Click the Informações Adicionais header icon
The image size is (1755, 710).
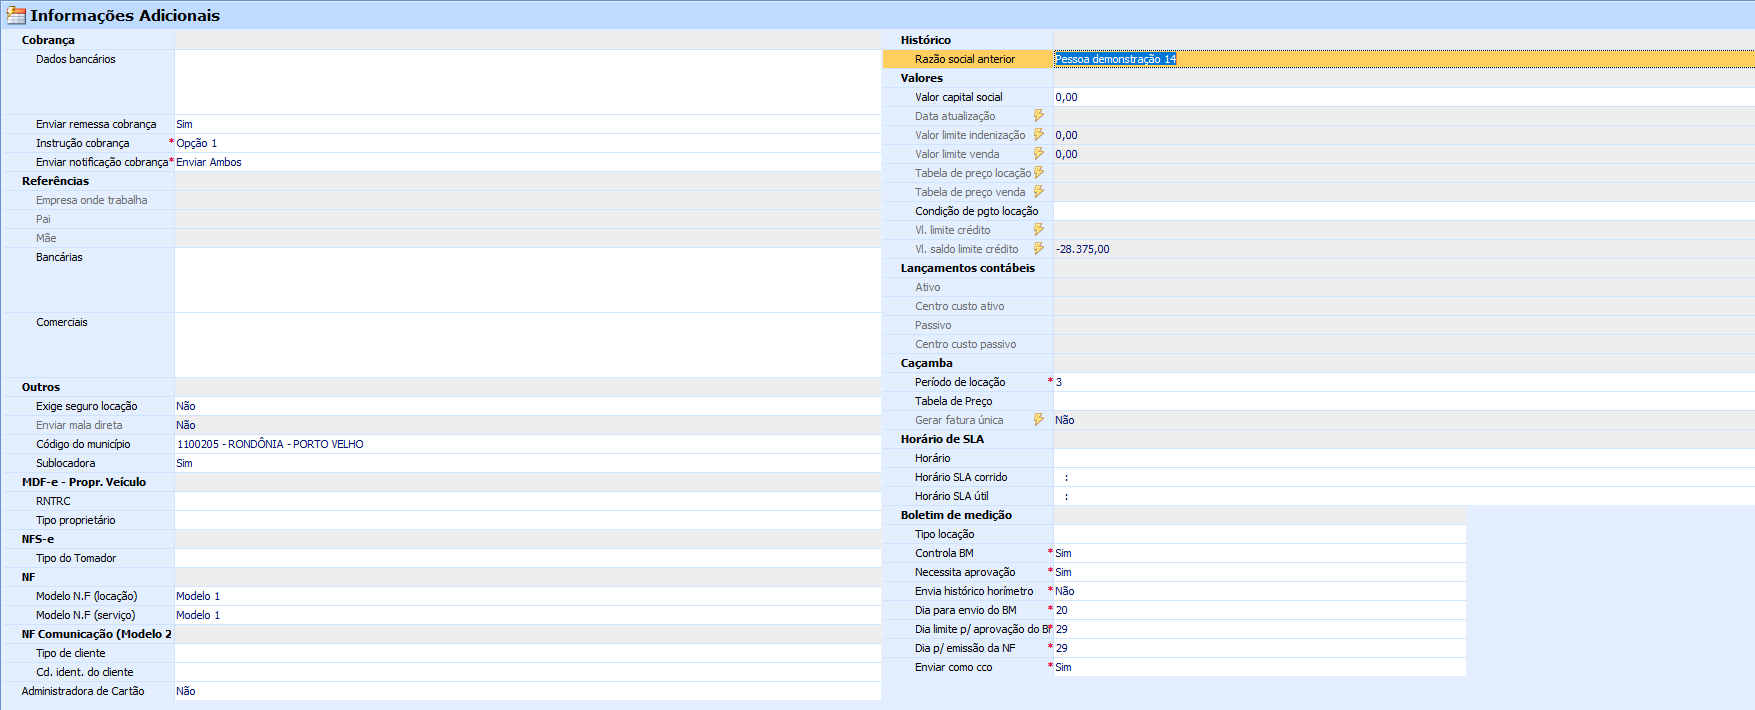(x=16, y=15)
